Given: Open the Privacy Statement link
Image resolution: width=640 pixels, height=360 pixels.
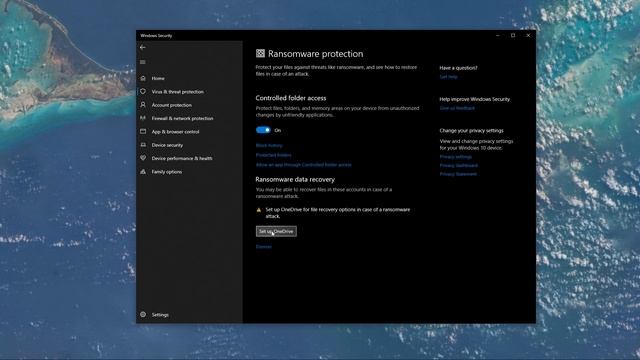Looking at the screenshot, I should click(458, 174).
